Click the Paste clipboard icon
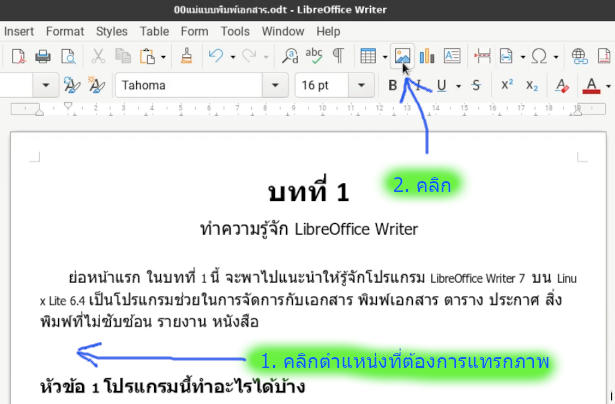Image resolution: width=615 pixels, height=404 pixels. 147,56
